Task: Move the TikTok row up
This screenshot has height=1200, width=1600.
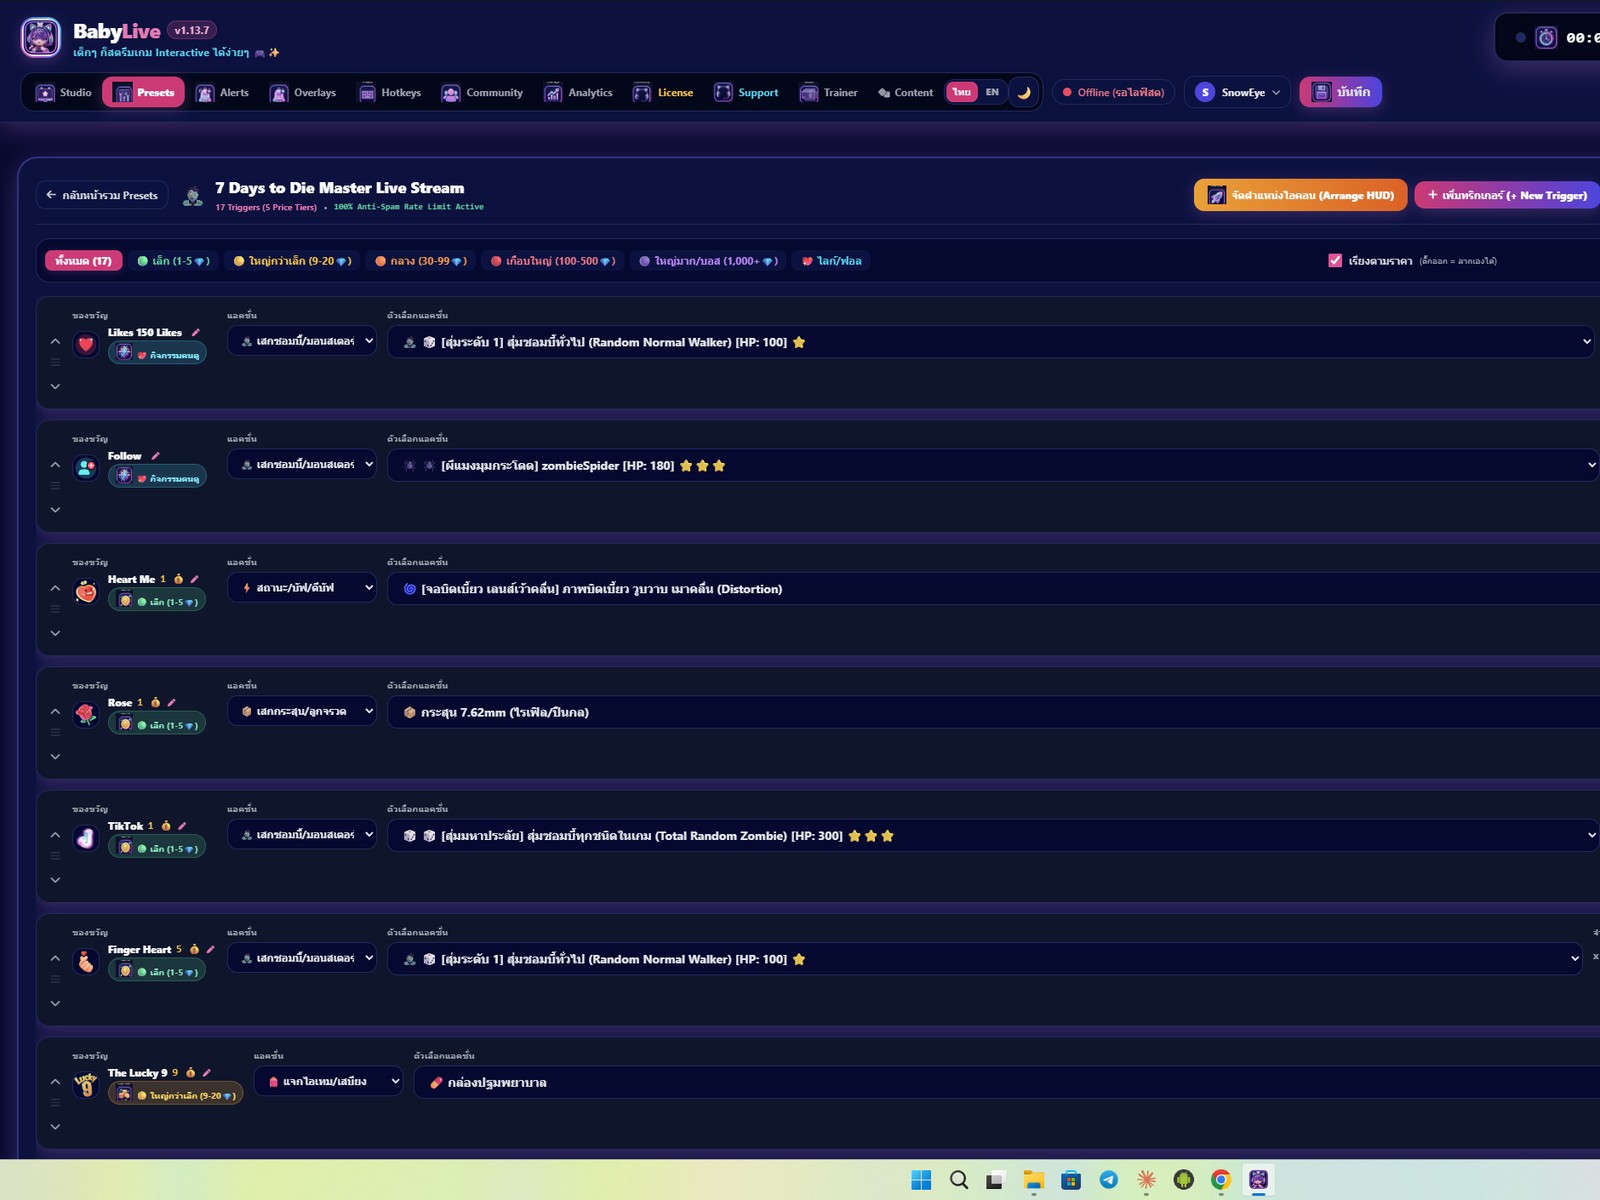Action: [x=55, y=835]
